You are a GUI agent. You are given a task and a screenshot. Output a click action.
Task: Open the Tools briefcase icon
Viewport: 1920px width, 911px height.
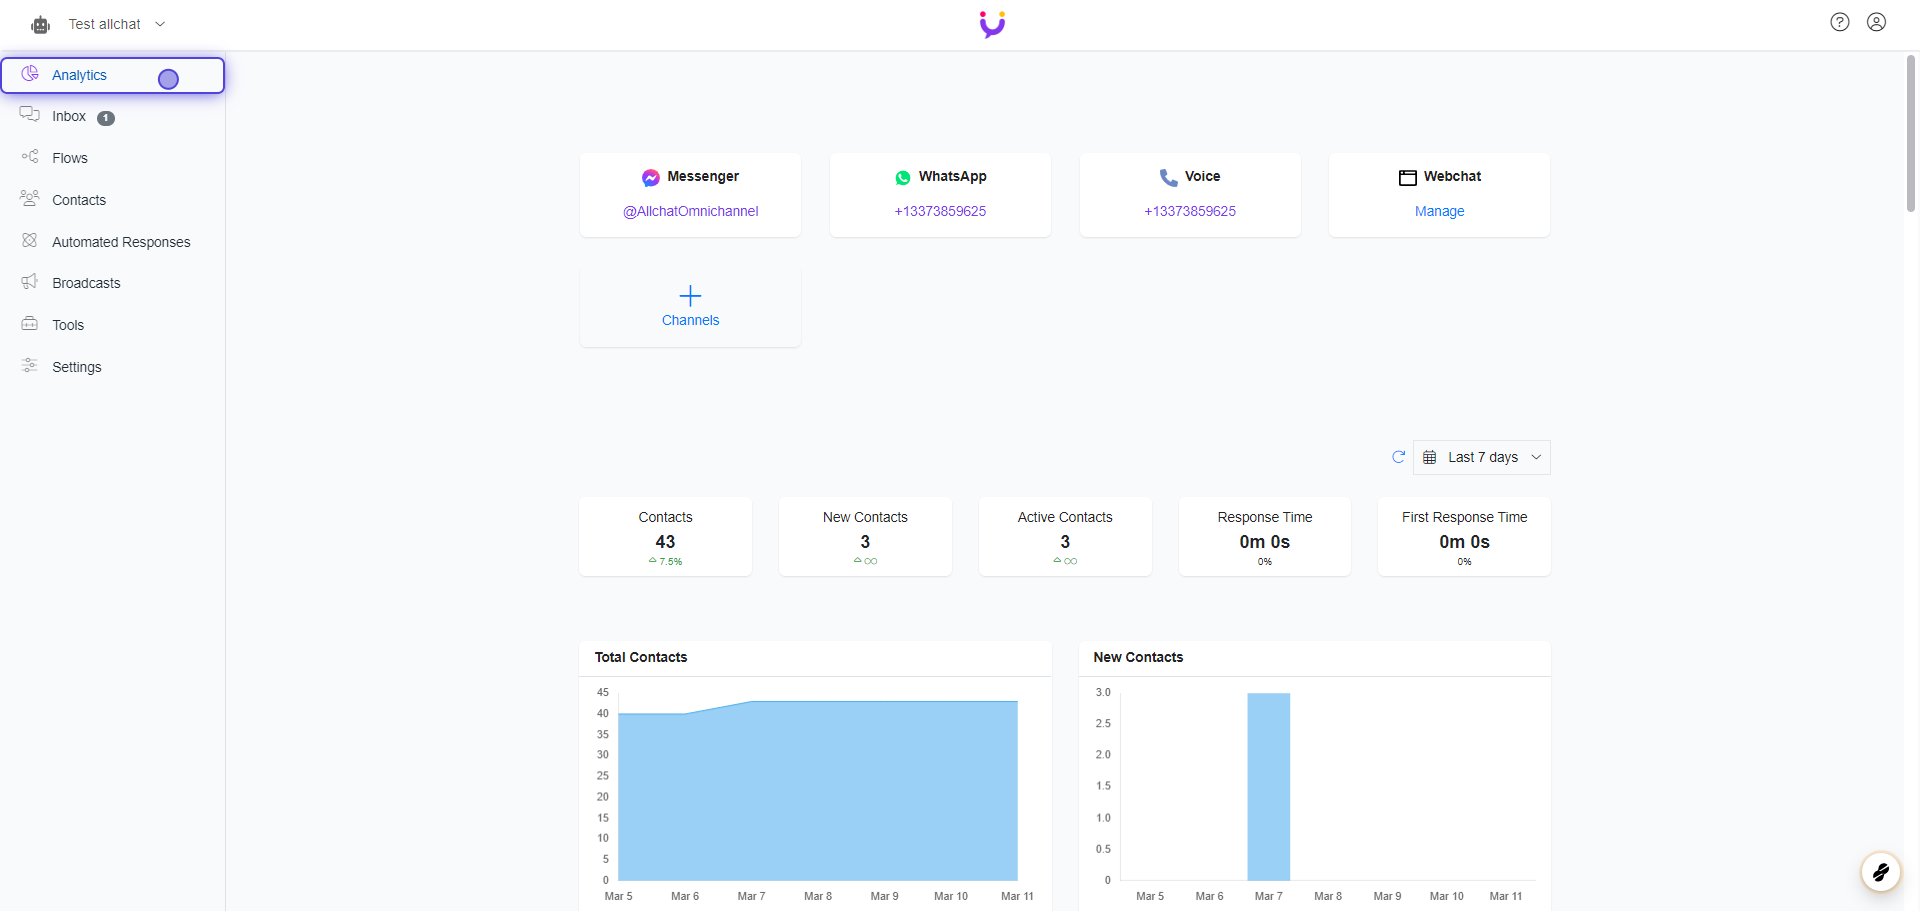pos(29,324)
